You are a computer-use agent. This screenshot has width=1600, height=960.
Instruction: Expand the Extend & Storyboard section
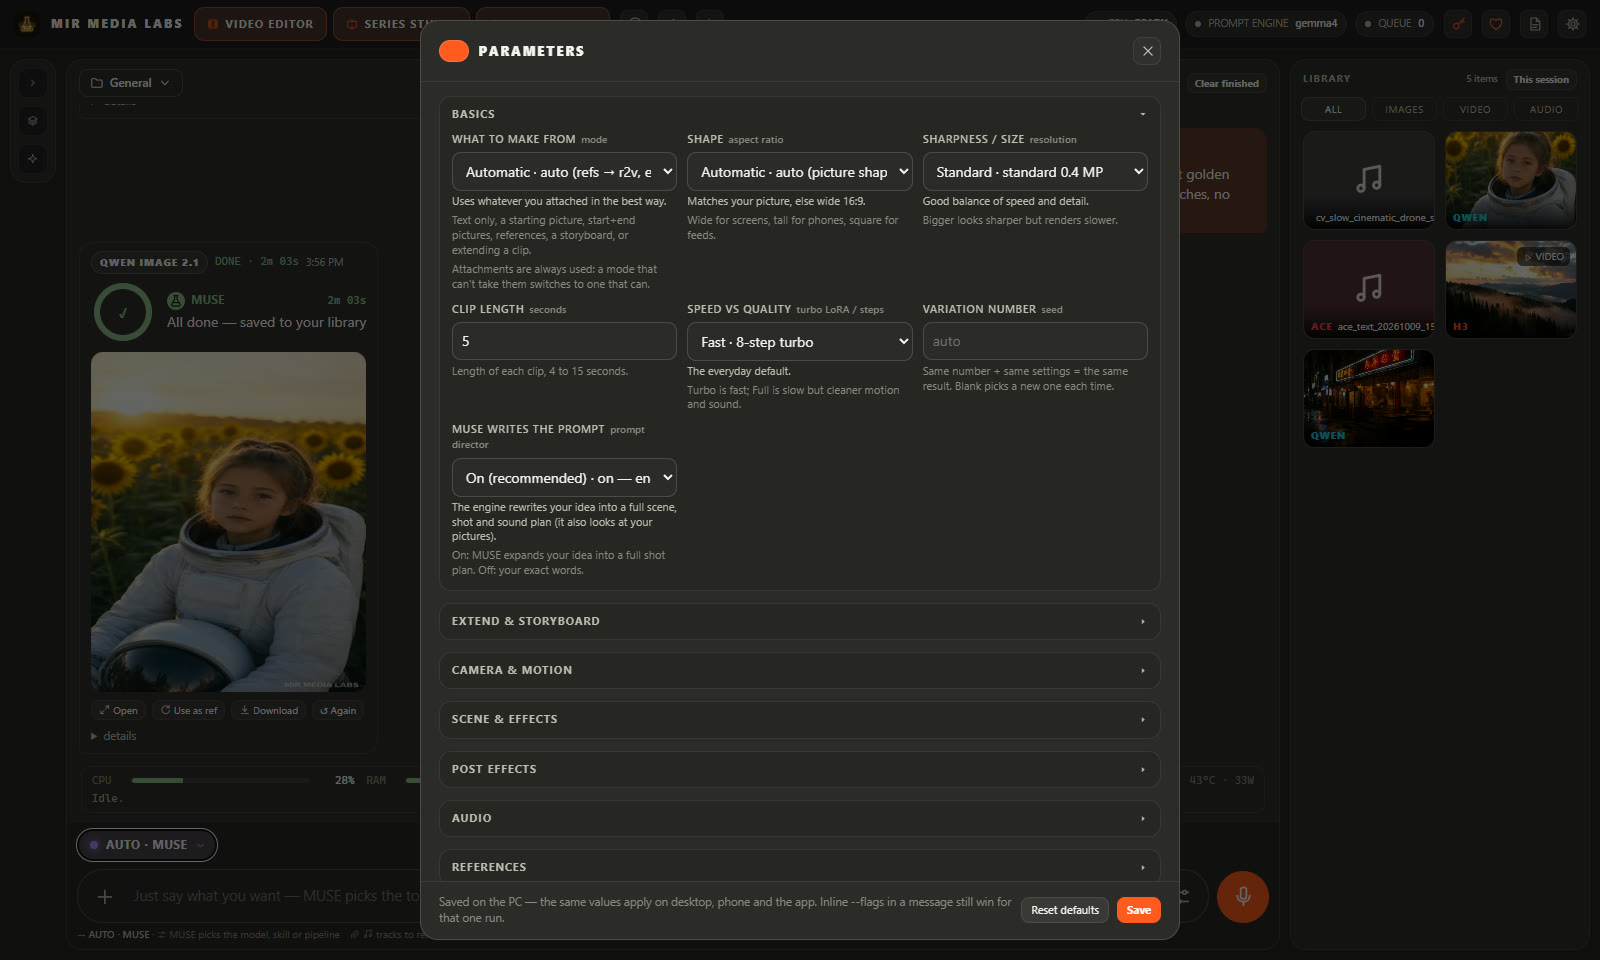point(799,621)
